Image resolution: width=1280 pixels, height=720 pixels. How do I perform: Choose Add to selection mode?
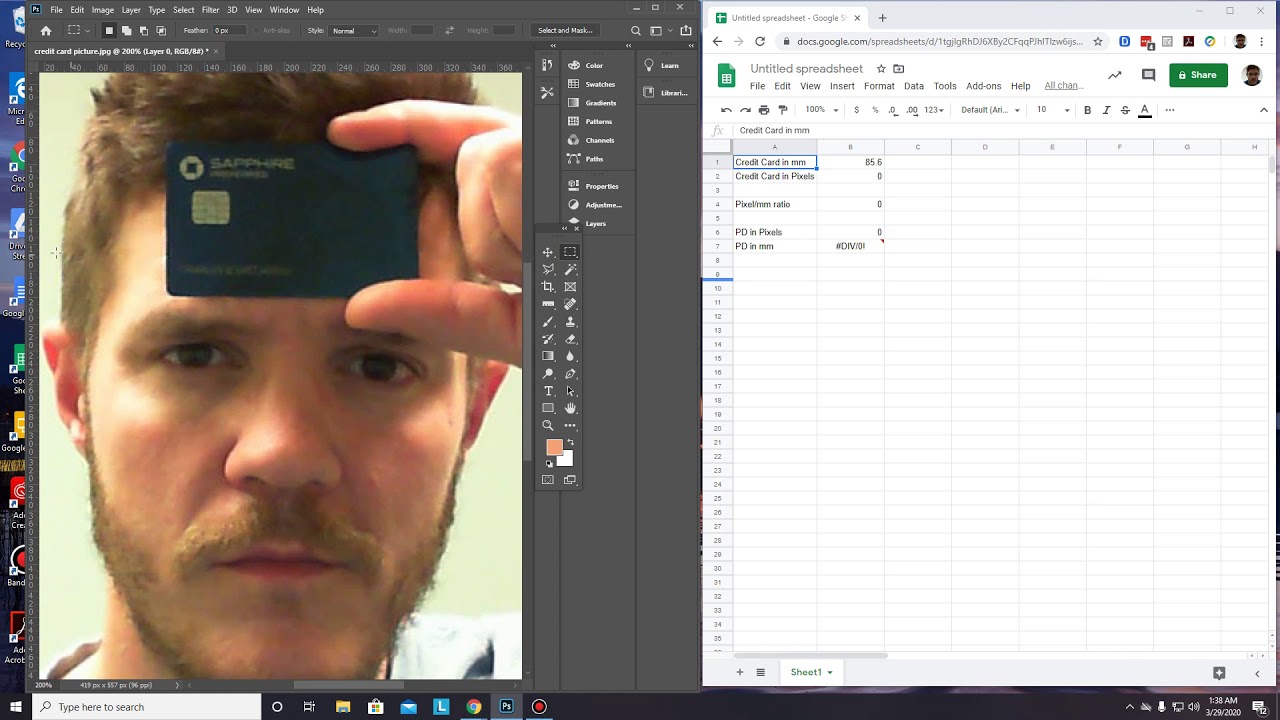(x=126, y=31)
